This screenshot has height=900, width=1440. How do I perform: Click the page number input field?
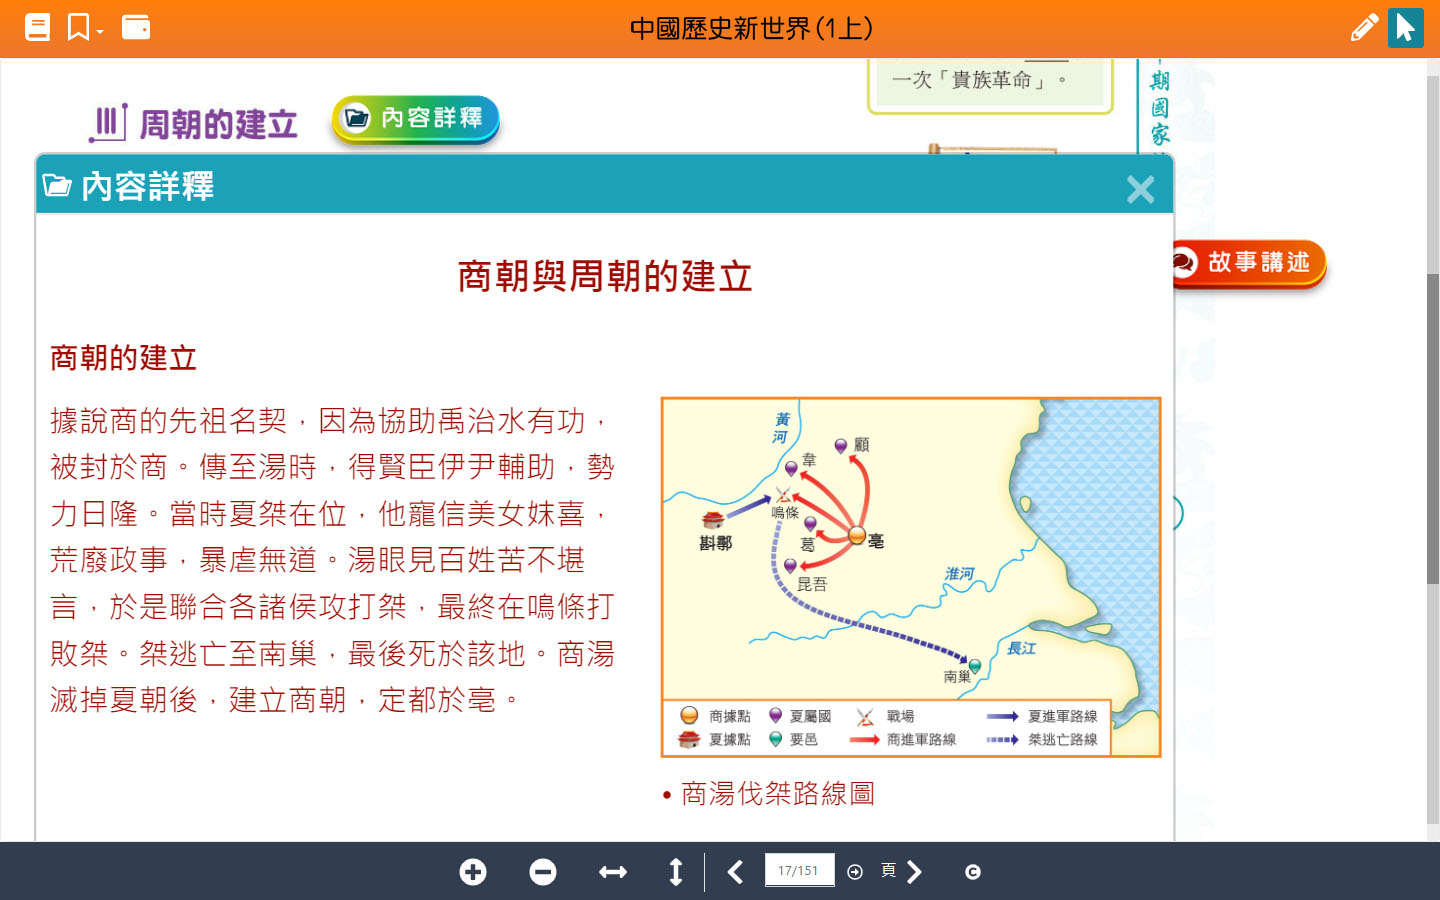798,871
